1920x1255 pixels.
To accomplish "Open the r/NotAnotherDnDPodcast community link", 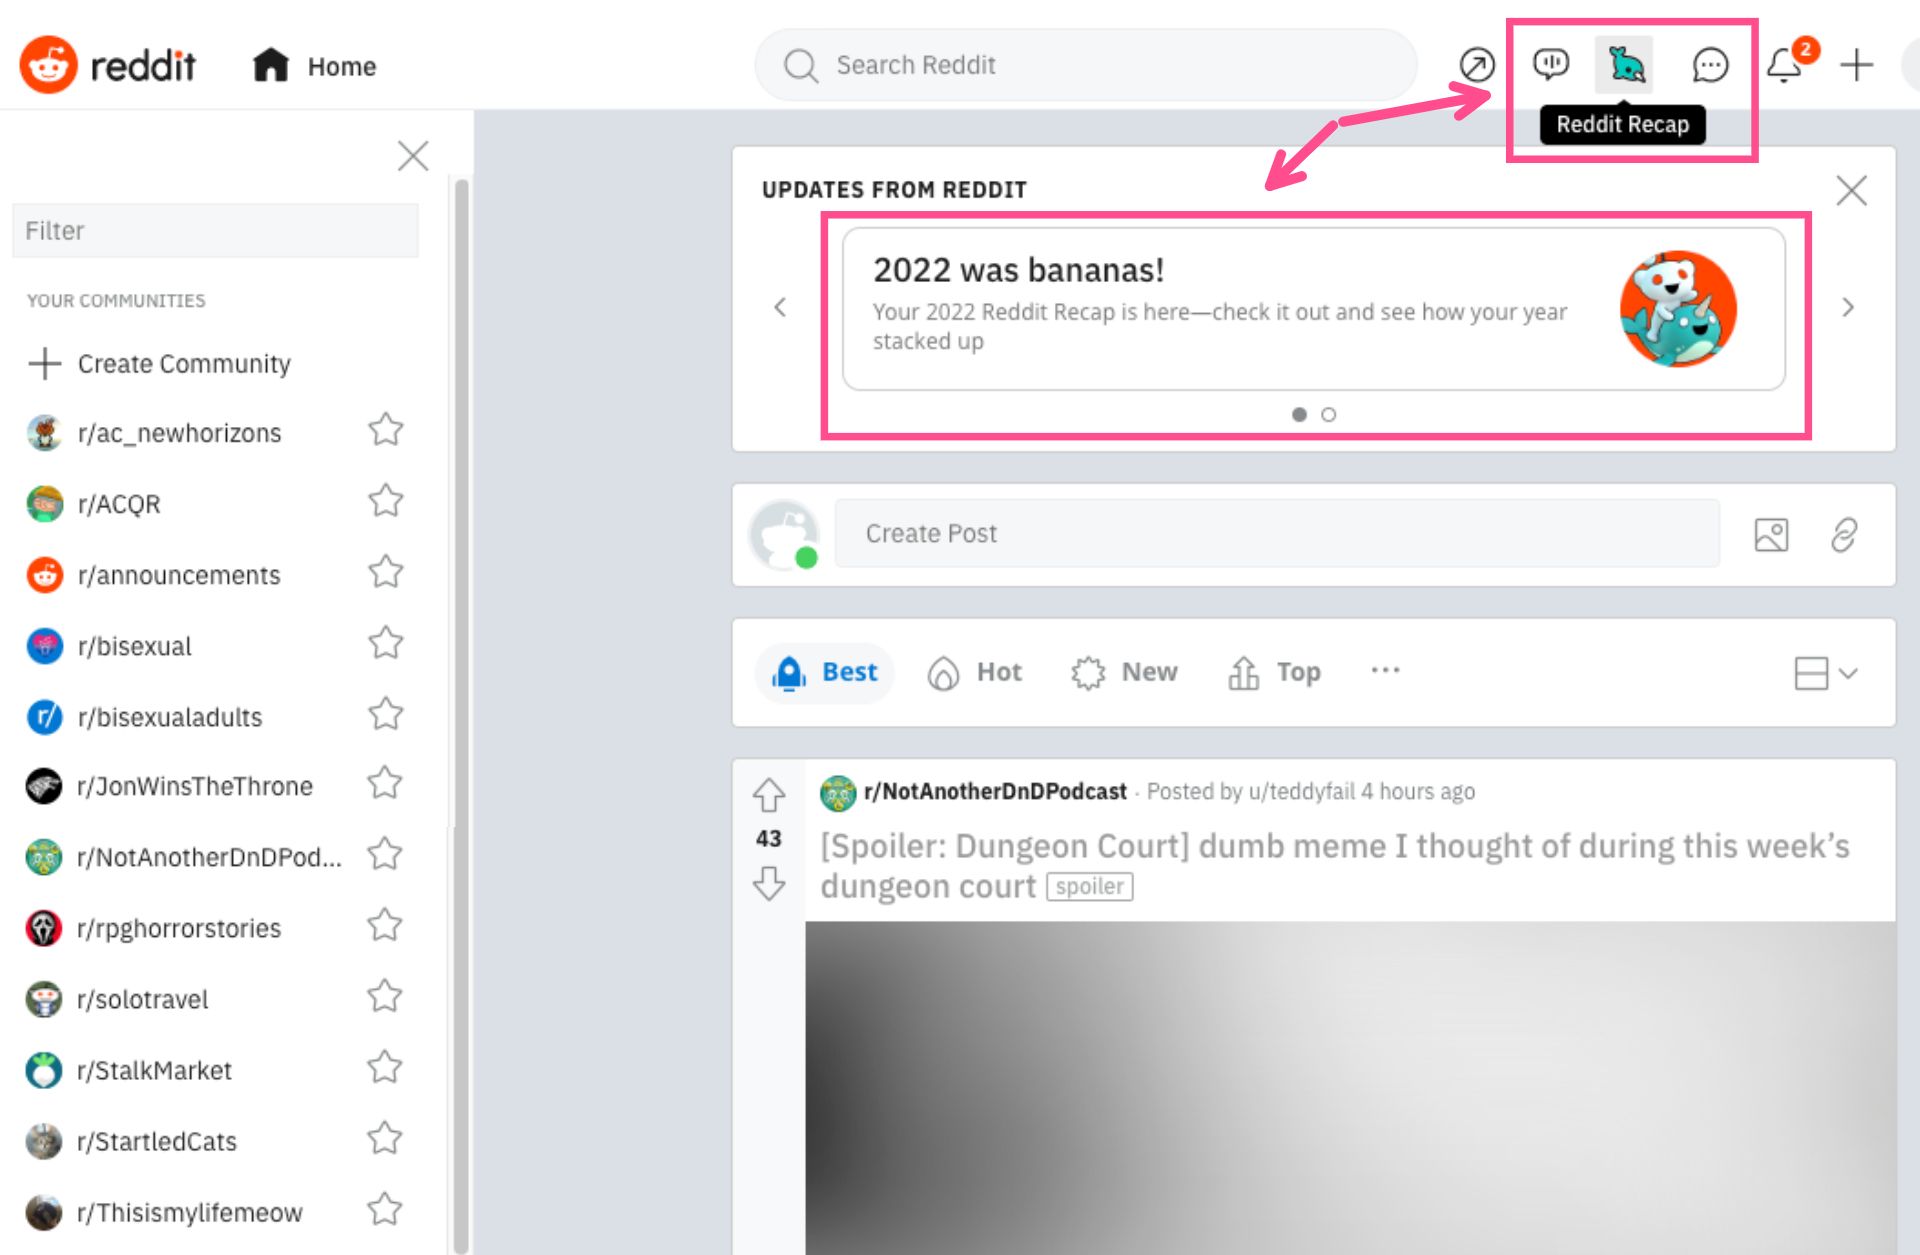I will click(x=993, y=791).
